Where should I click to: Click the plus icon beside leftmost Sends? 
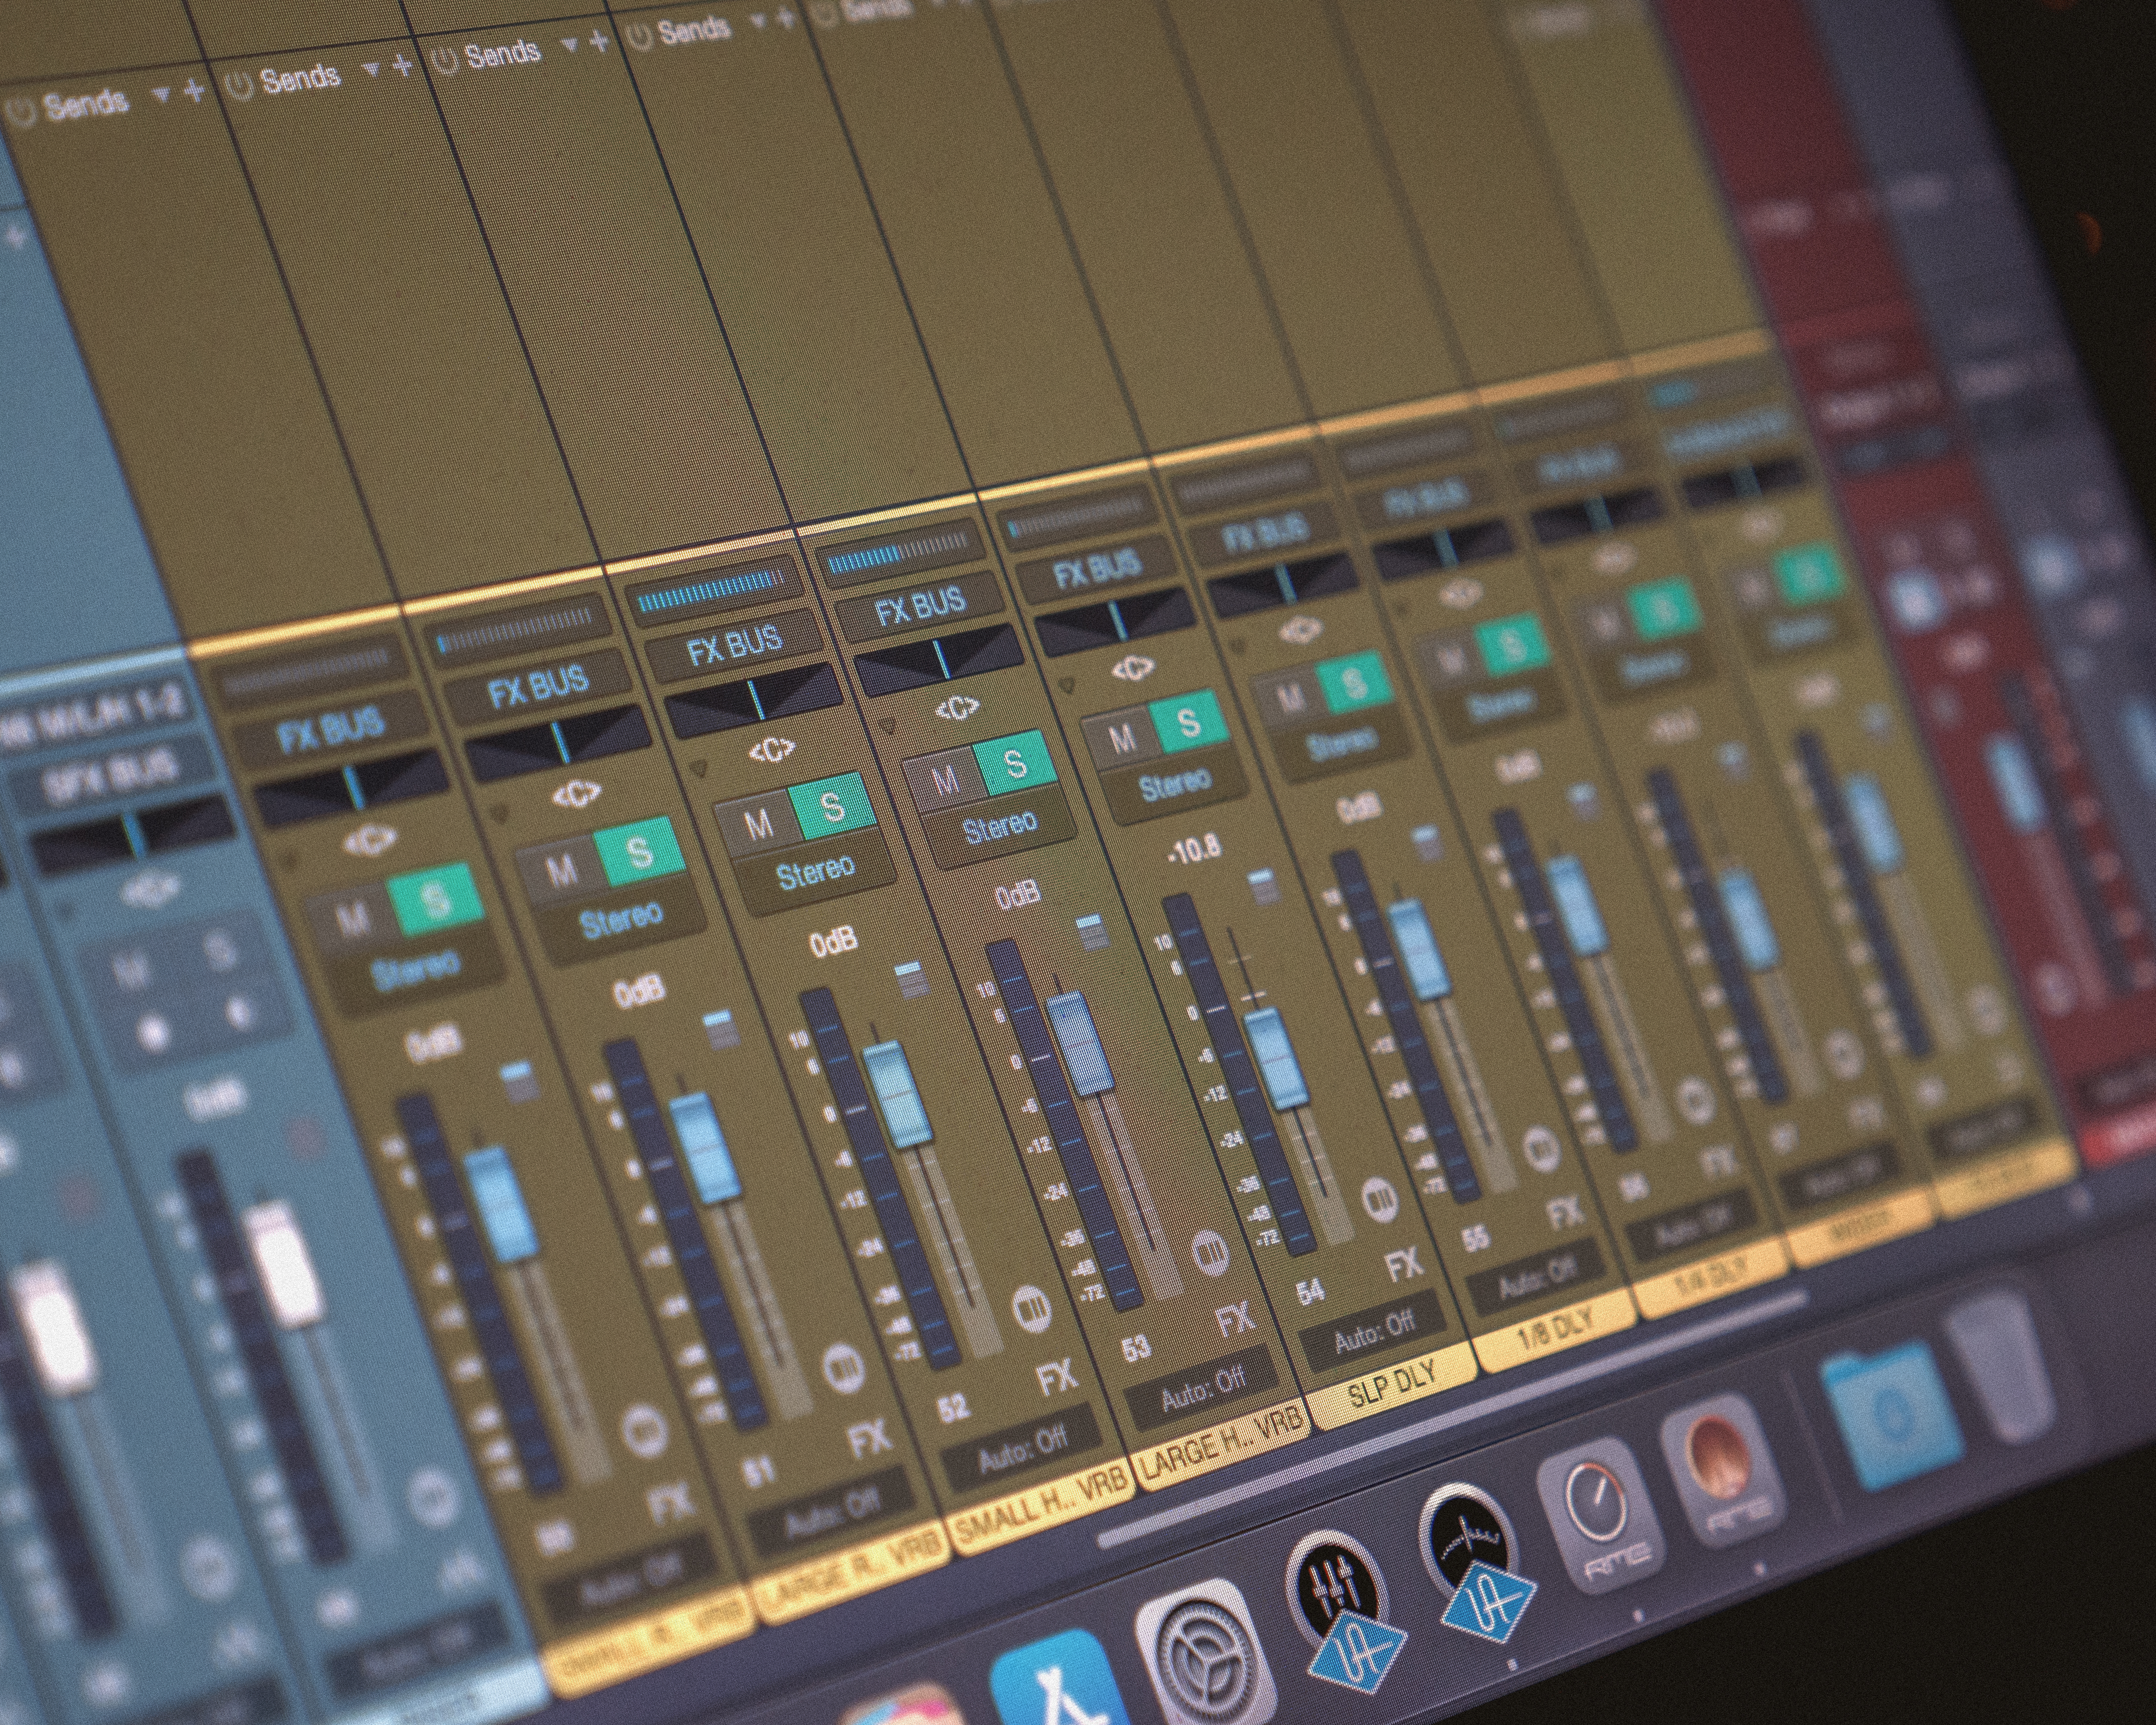[x=195, y=91]
